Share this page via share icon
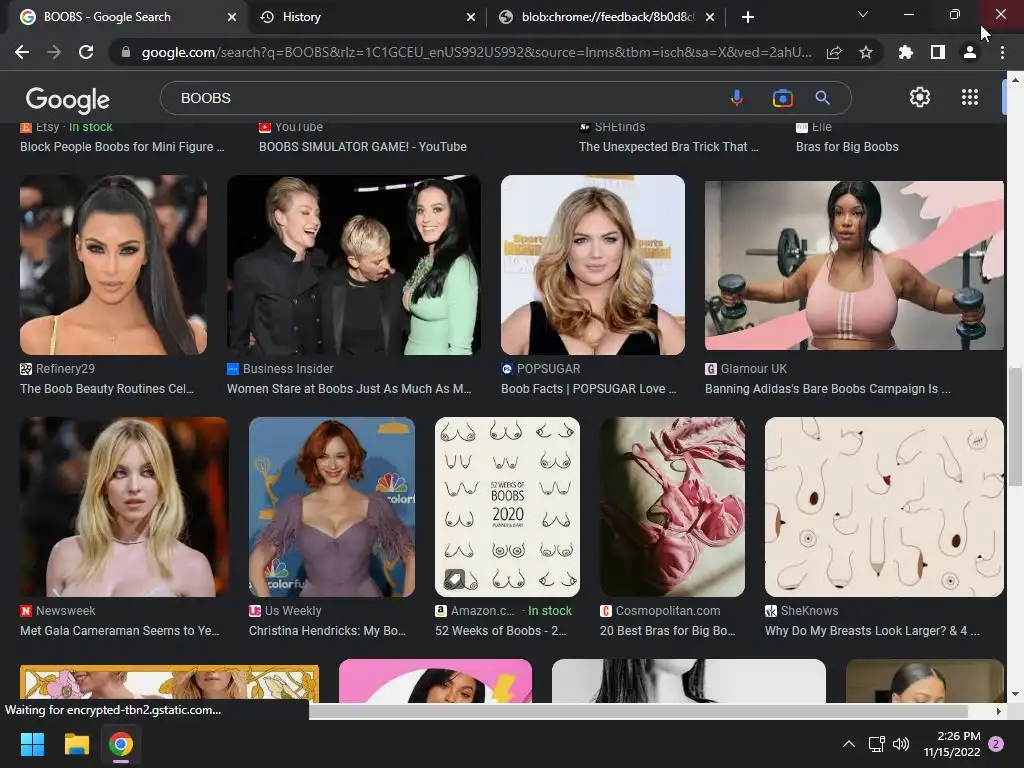Screen dimensions: 1024x768 (834, 52)
